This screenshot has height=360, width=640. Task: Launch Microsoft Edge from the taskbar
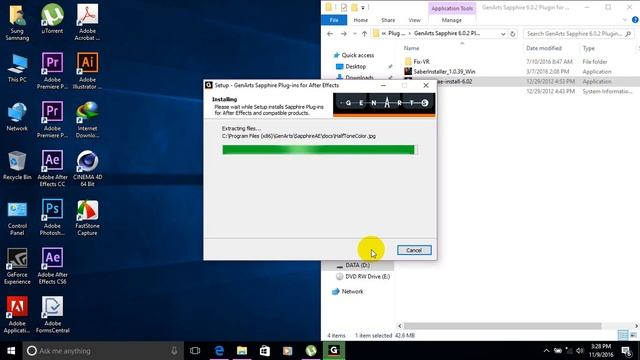pos(219,351)
